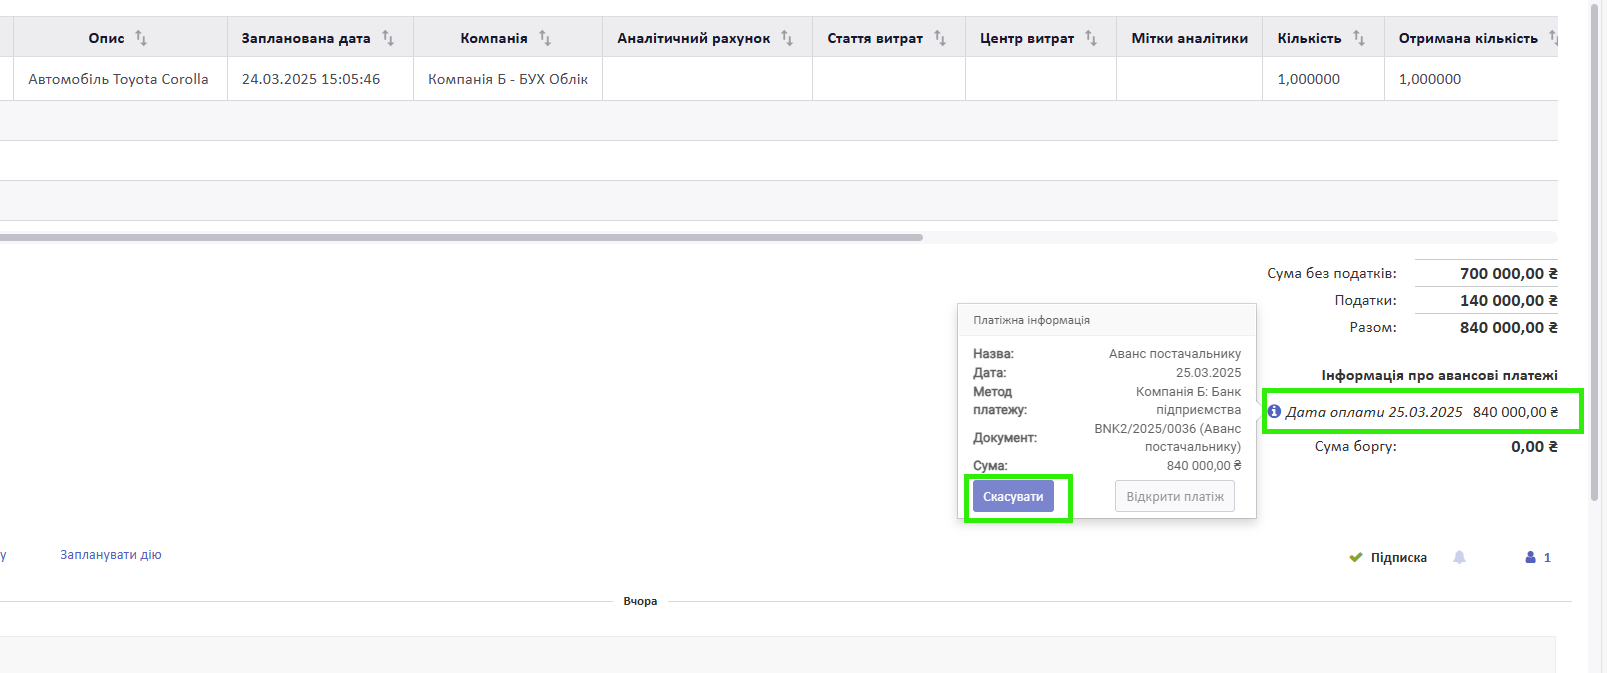This screenshot has width=1607, height=673.
Task: Click the sort arrows next to Компанія
Action: point(545,38)
